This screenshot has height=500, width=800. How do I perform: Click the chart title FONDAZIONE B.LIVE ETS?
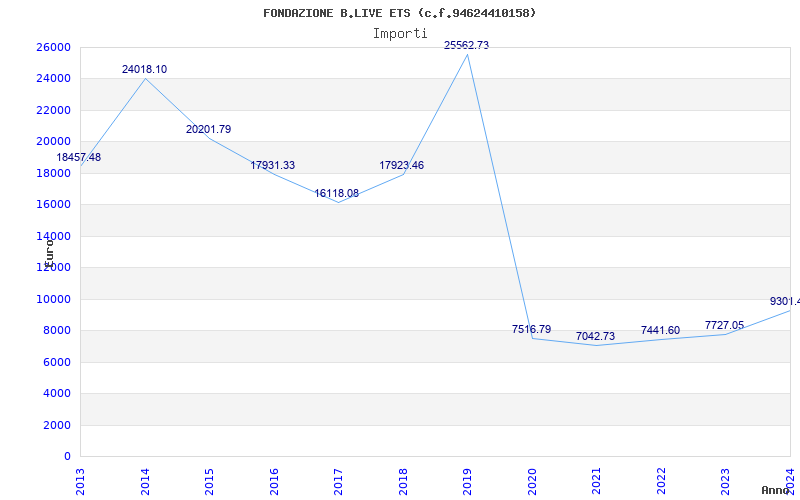[399, 13]
